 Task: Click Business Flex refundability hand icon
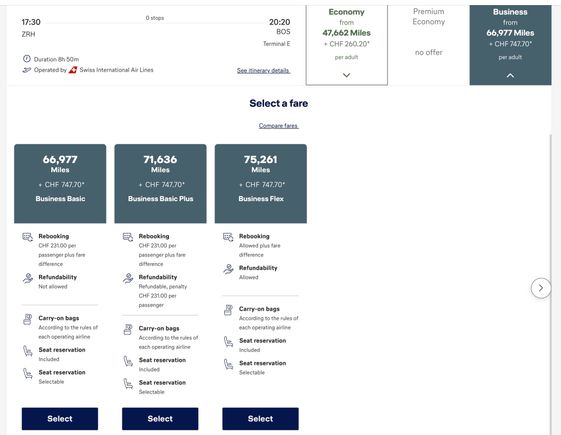point(228,269)
